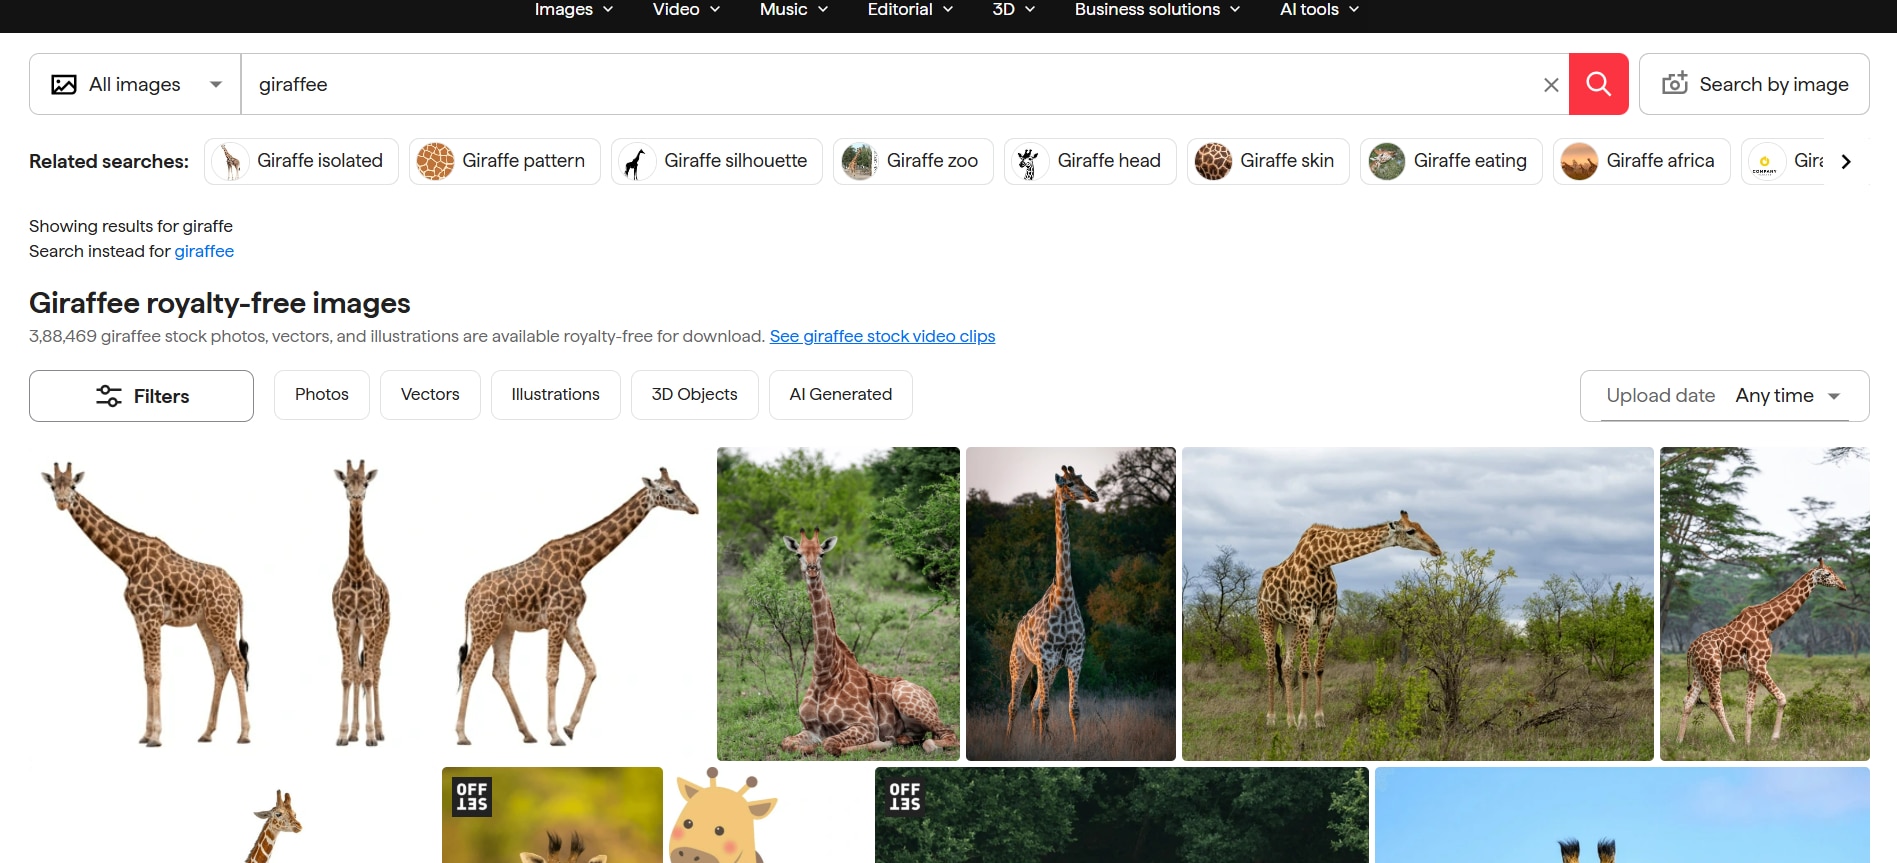Expand the Video menu
The image size is (1897, 863).
[686, 10]
